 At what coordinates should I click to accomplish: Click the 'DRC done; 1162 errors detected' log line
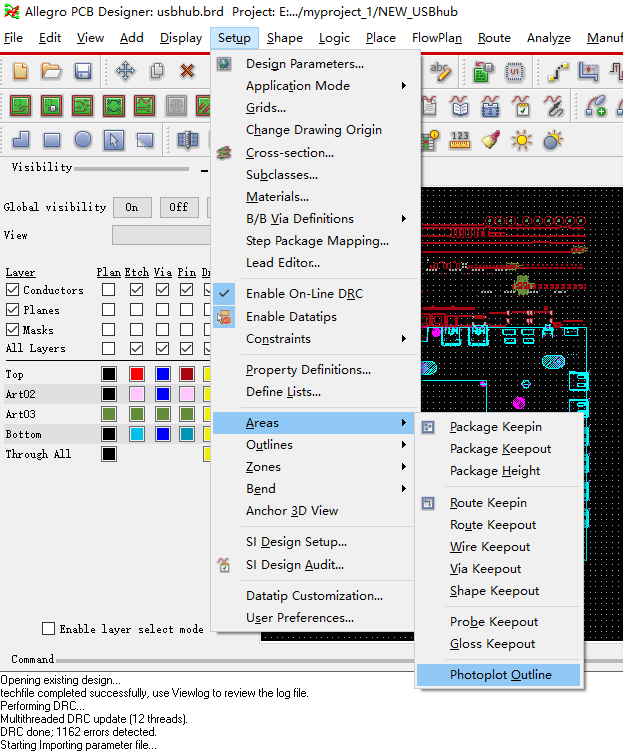(x=78, y=732)
